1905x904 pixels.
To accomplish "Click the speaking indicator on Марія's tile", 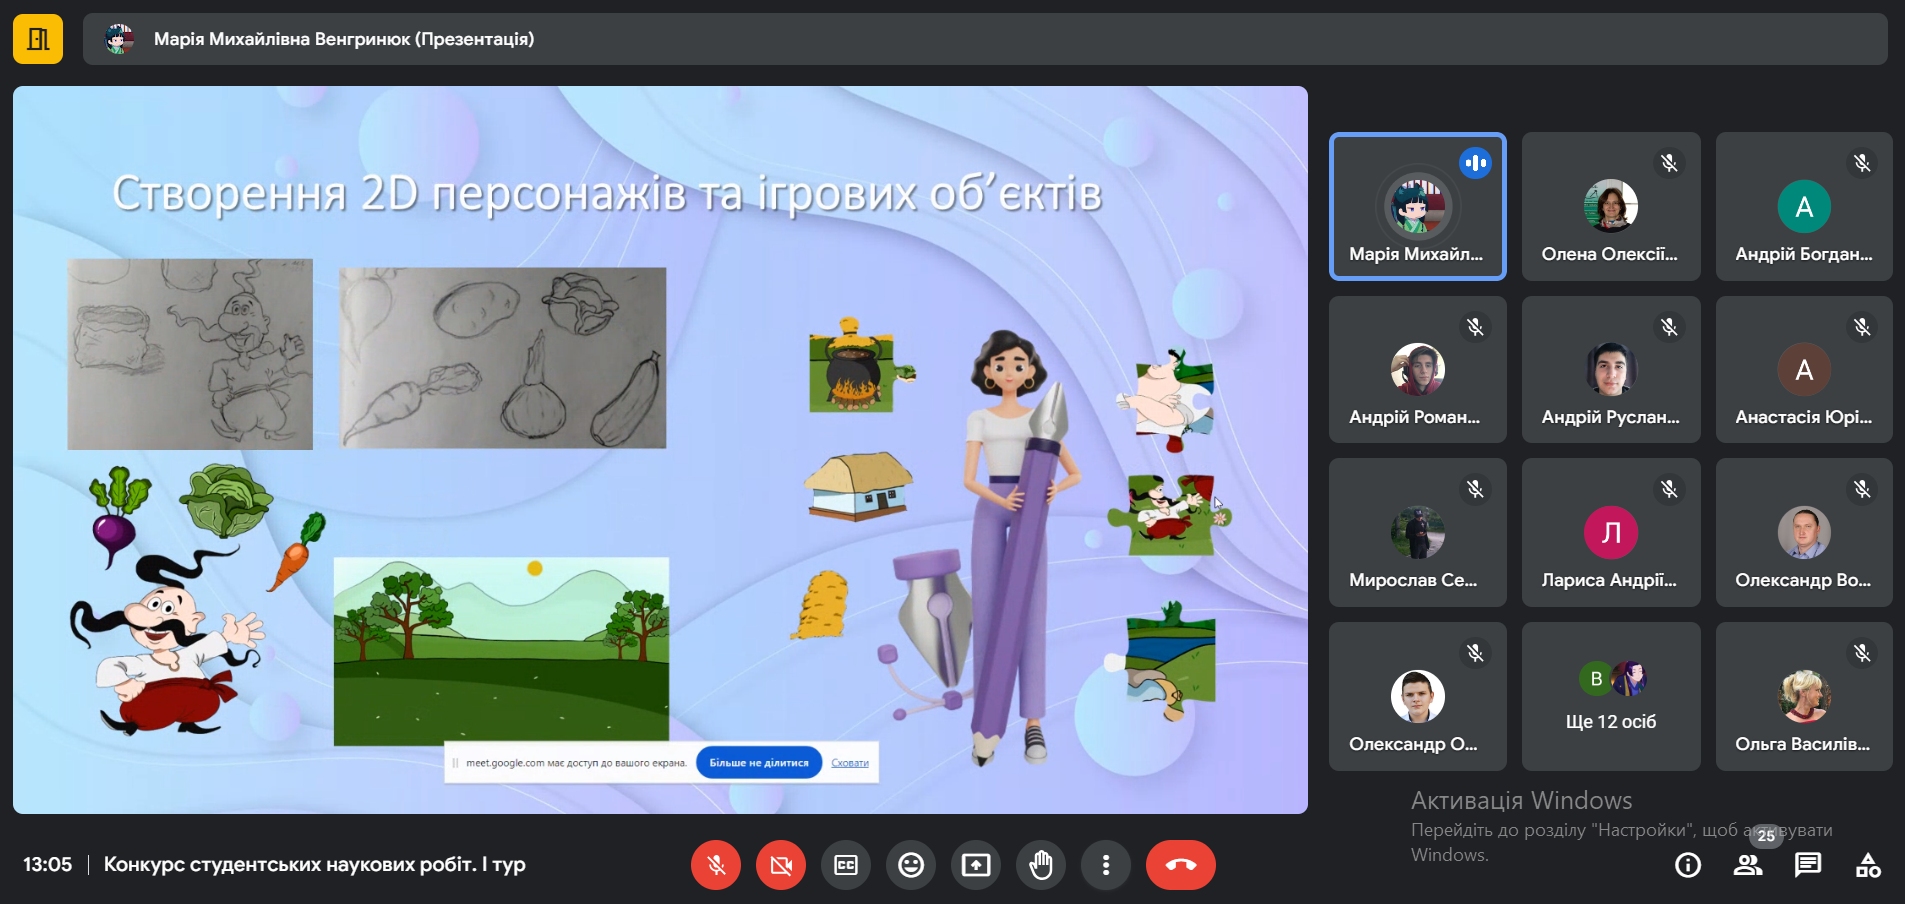I will pyautogui.click(x=1476, y=163).
